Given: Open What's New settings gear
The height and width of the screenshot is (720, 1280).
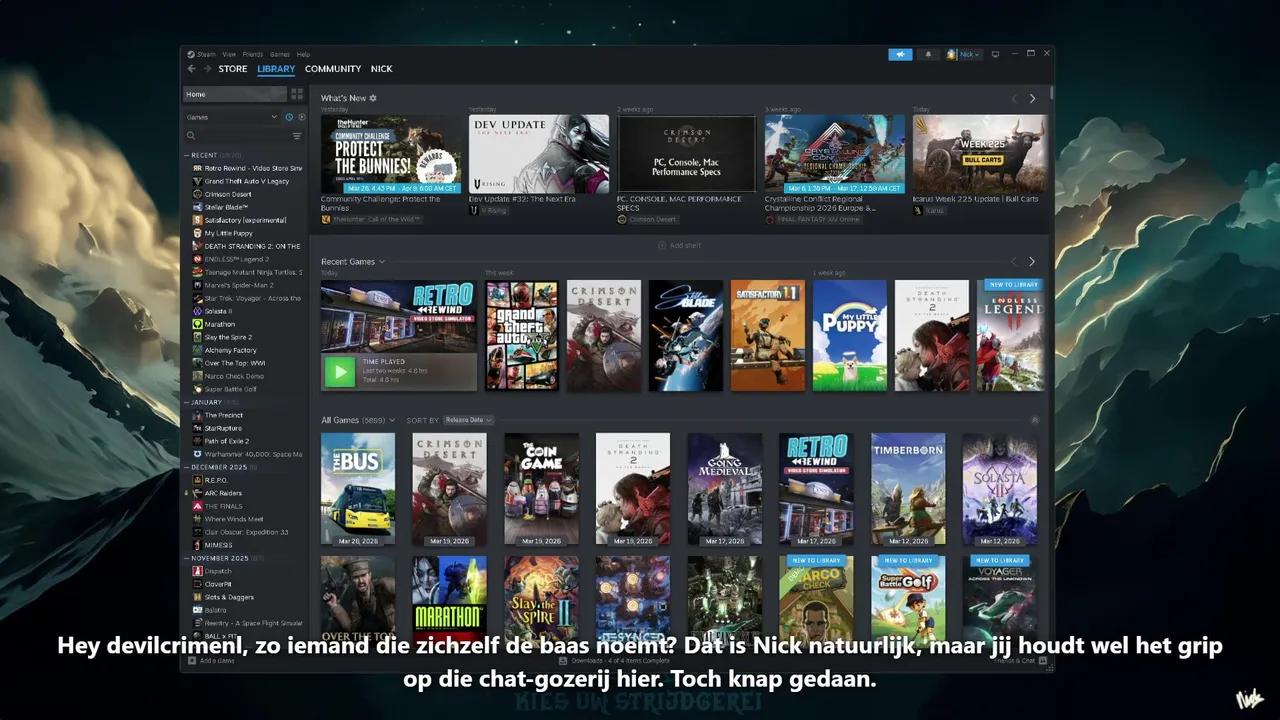Looking at the screenshot, I should (x=373, y=98).
